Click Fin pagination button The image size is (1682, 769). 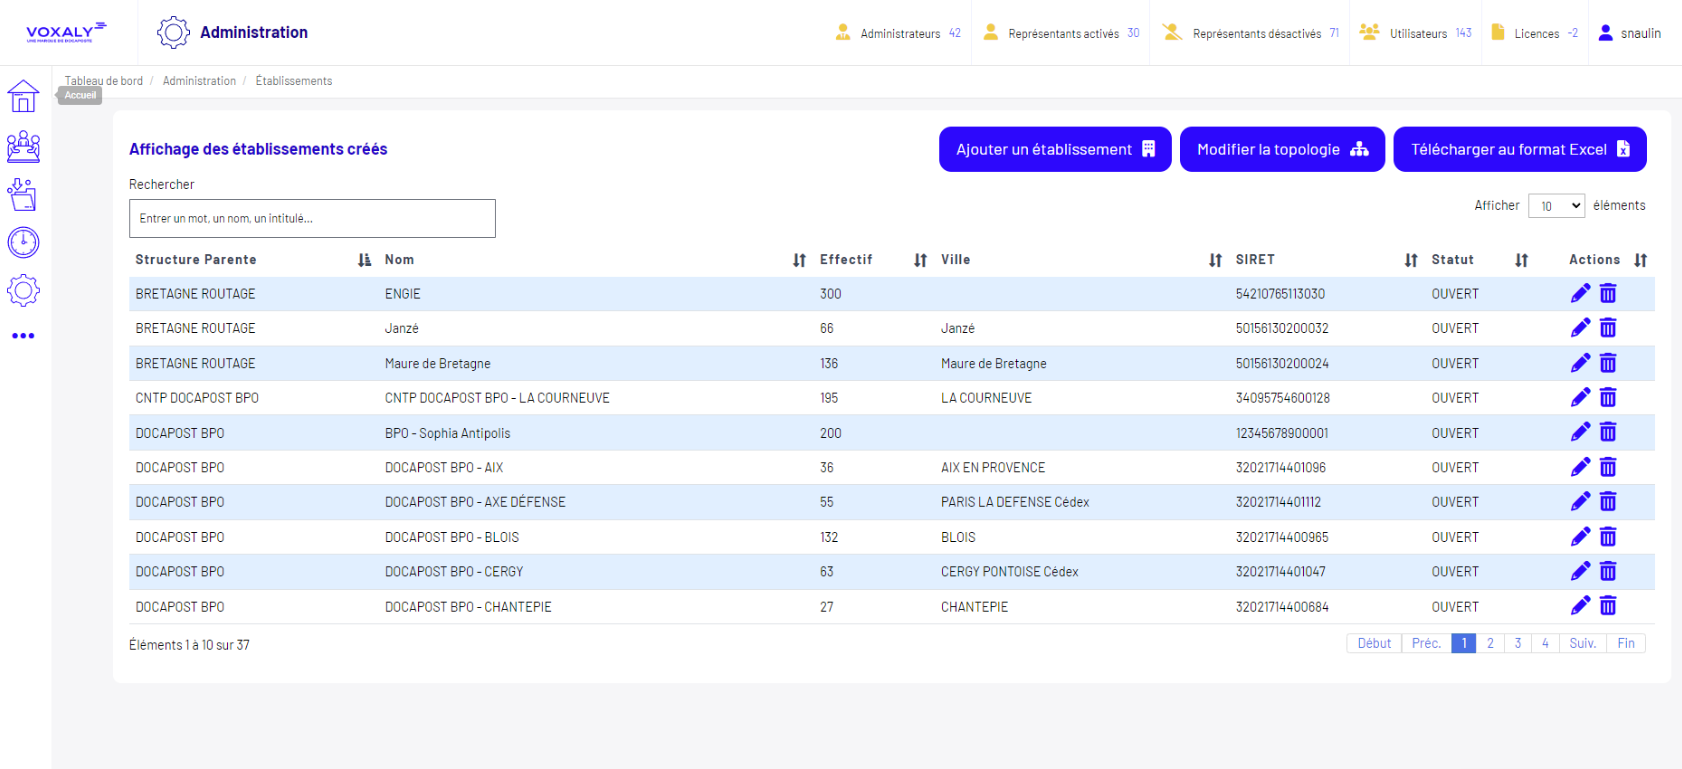(x=1626, y=643)
